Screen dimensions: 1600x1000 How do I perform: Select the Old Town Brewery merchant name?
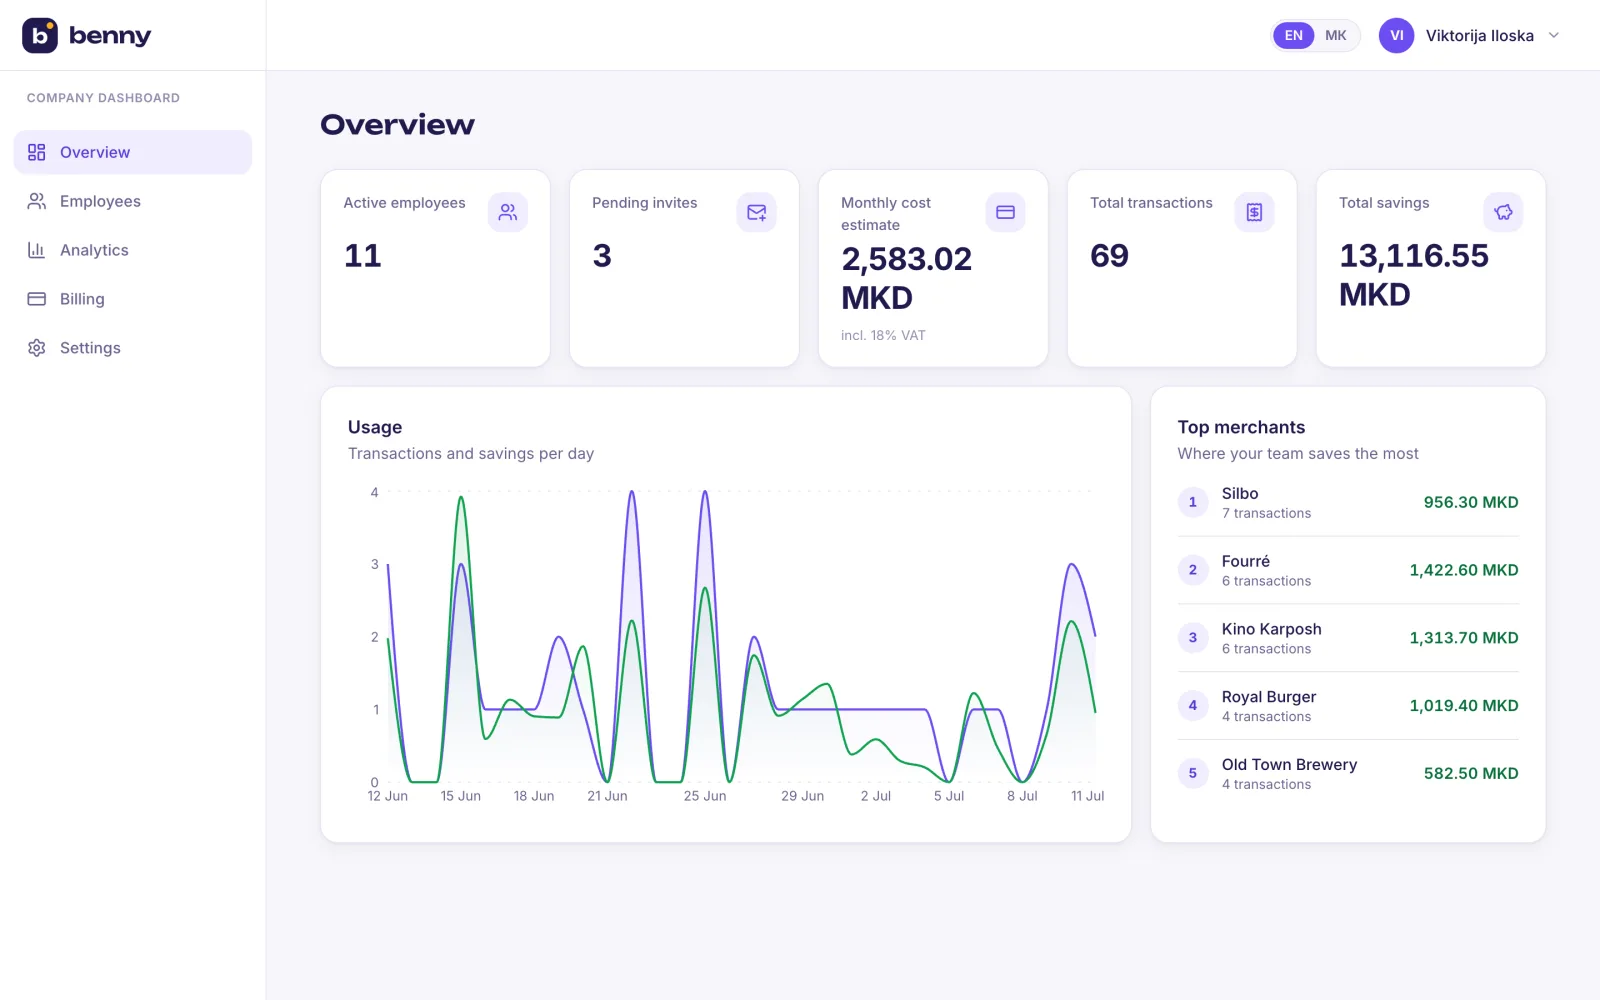(x=1289, y=765)
